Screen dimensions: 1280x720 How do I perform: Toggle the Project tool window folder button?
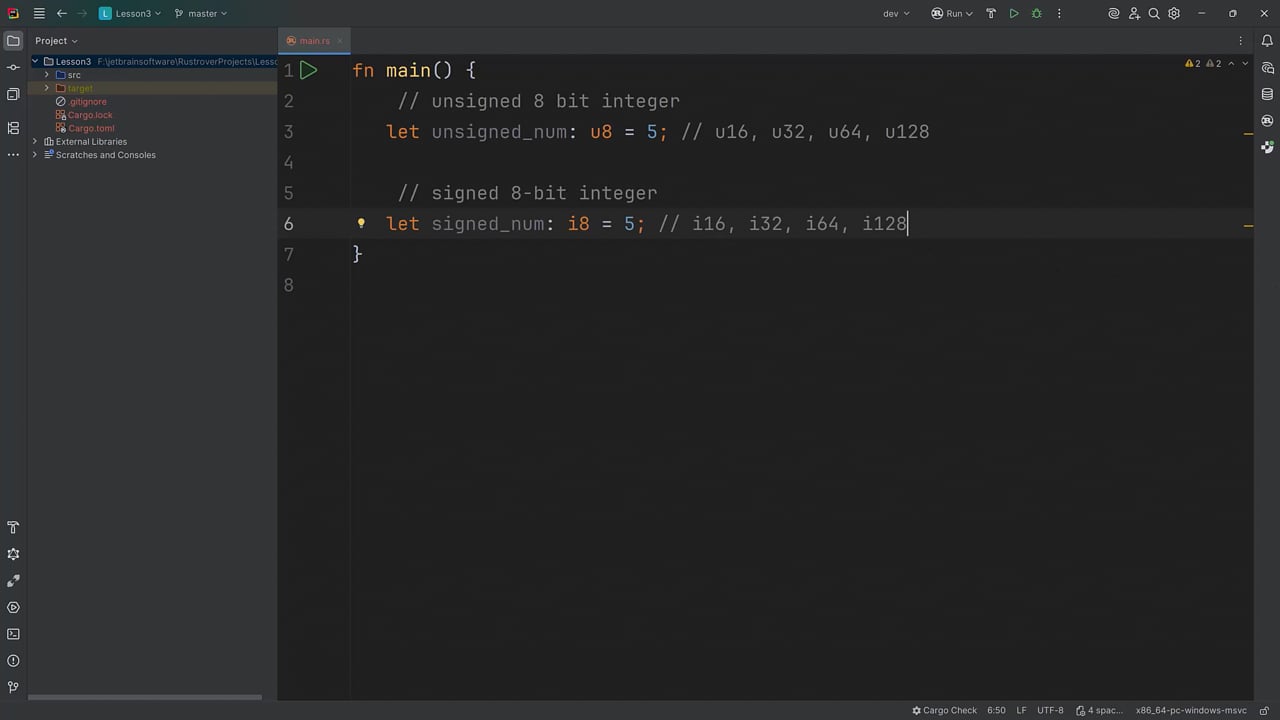[x=13, y=41]
